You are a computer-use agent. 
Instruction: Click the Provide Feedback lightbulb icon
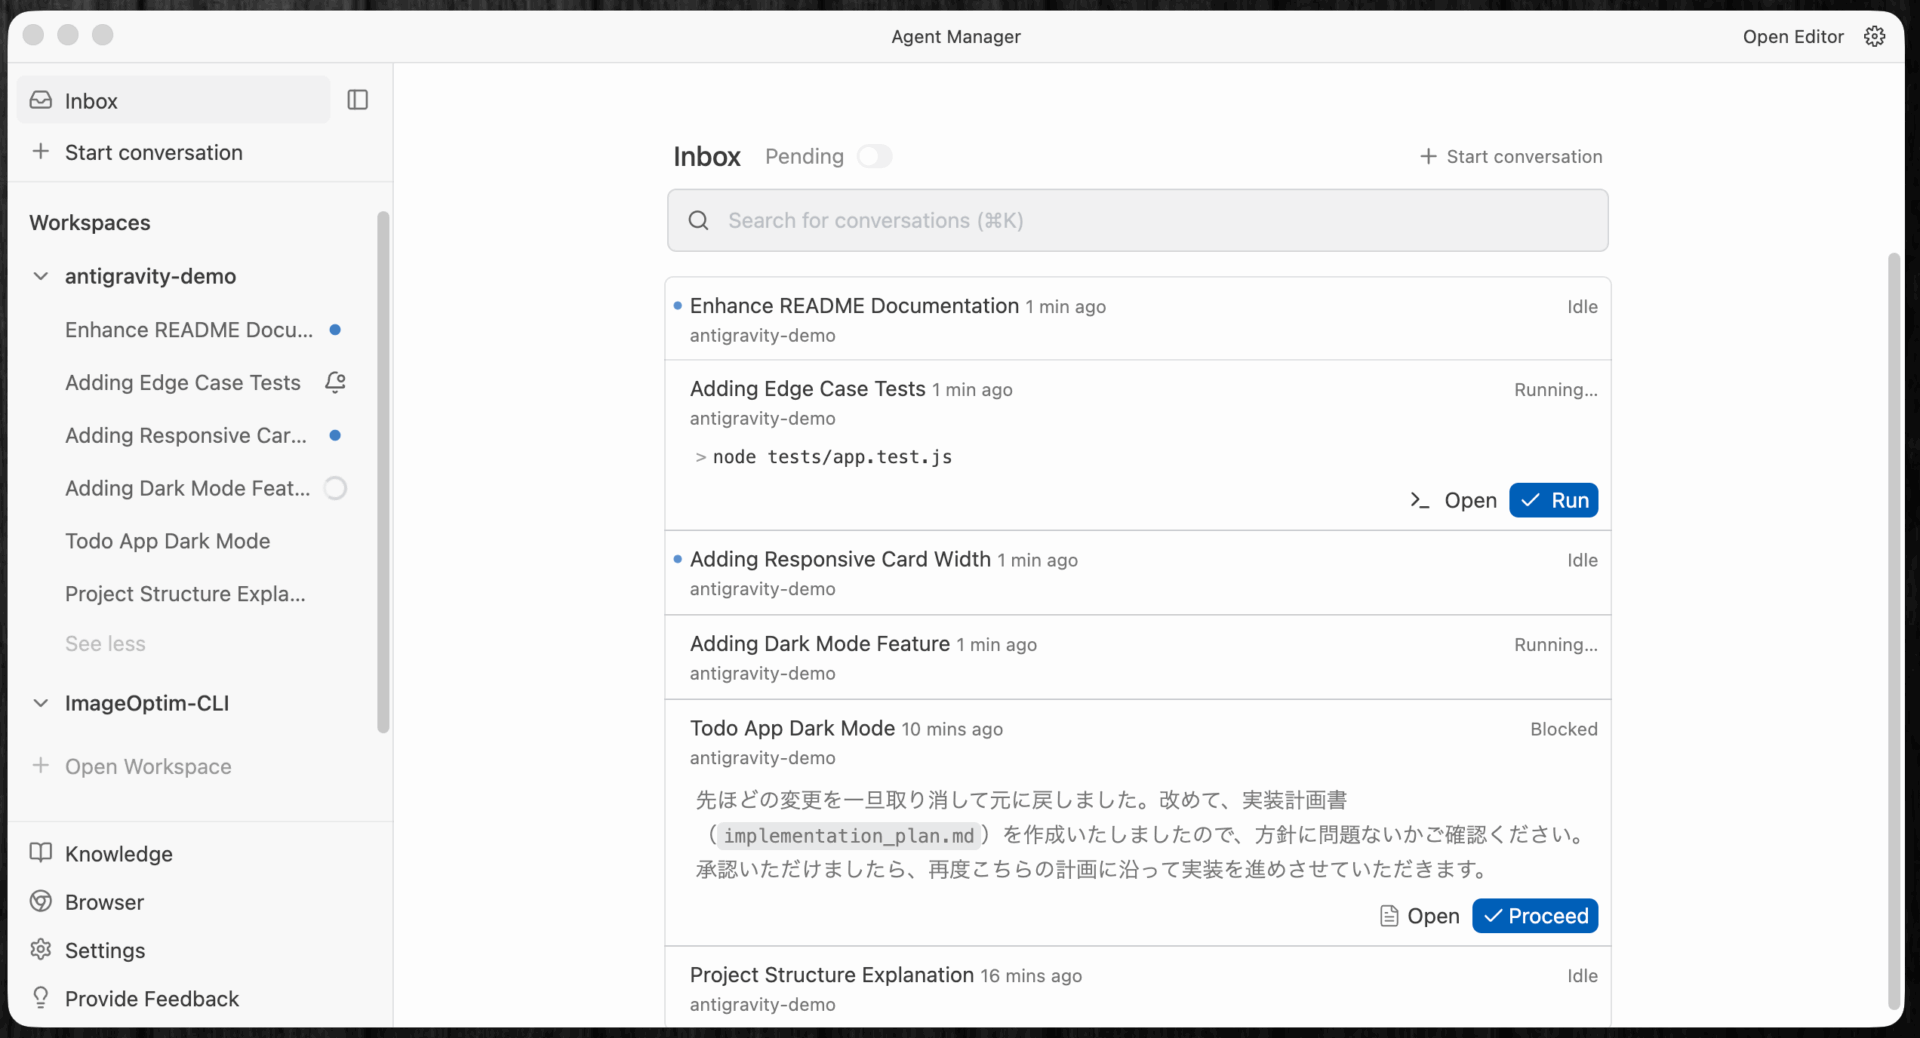(41, 998)
